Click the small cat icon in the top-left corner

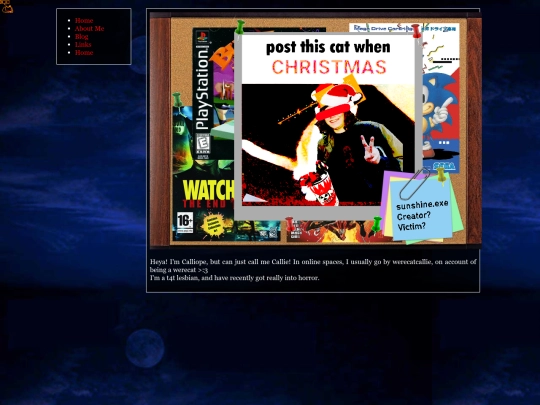click(x=7, y=6)
